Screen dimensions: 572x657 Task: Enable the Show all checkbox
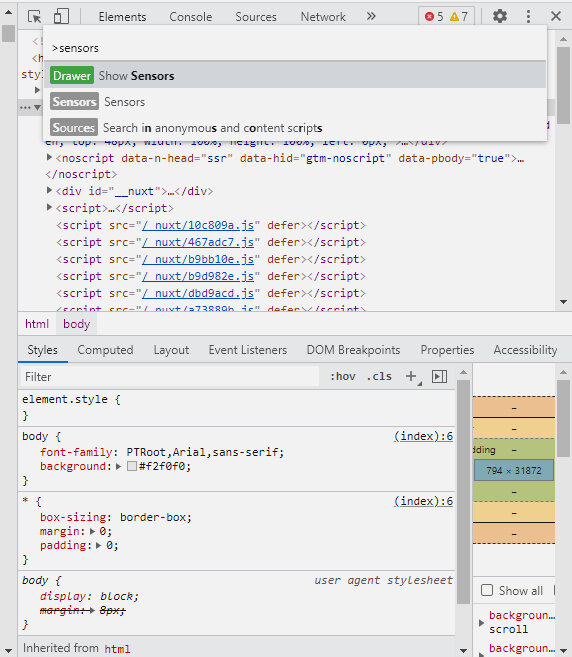[x=487, y=590]
